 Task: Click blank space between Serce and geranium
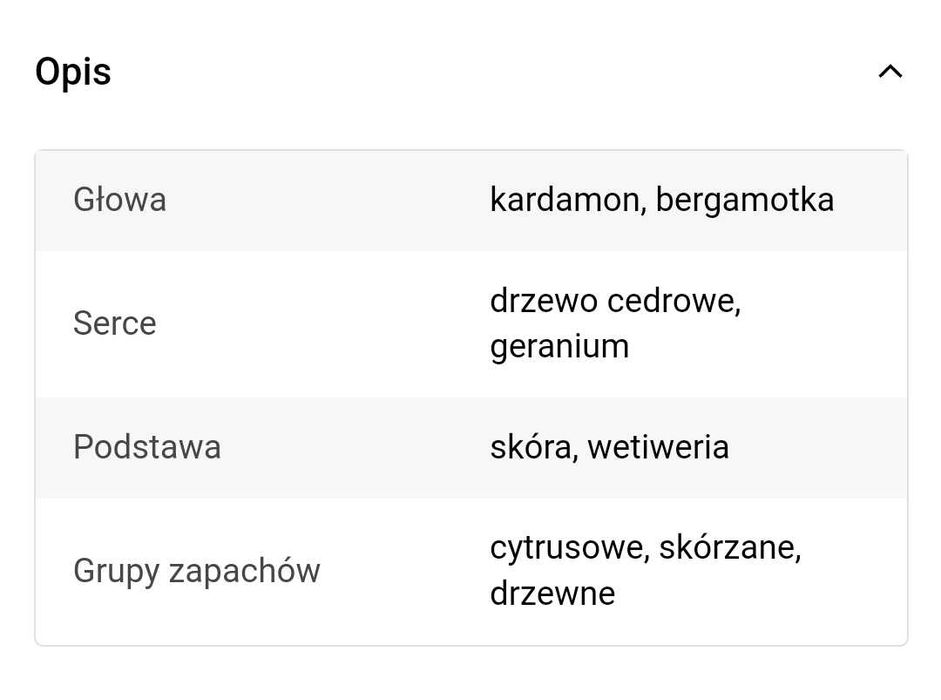(320, 323)
